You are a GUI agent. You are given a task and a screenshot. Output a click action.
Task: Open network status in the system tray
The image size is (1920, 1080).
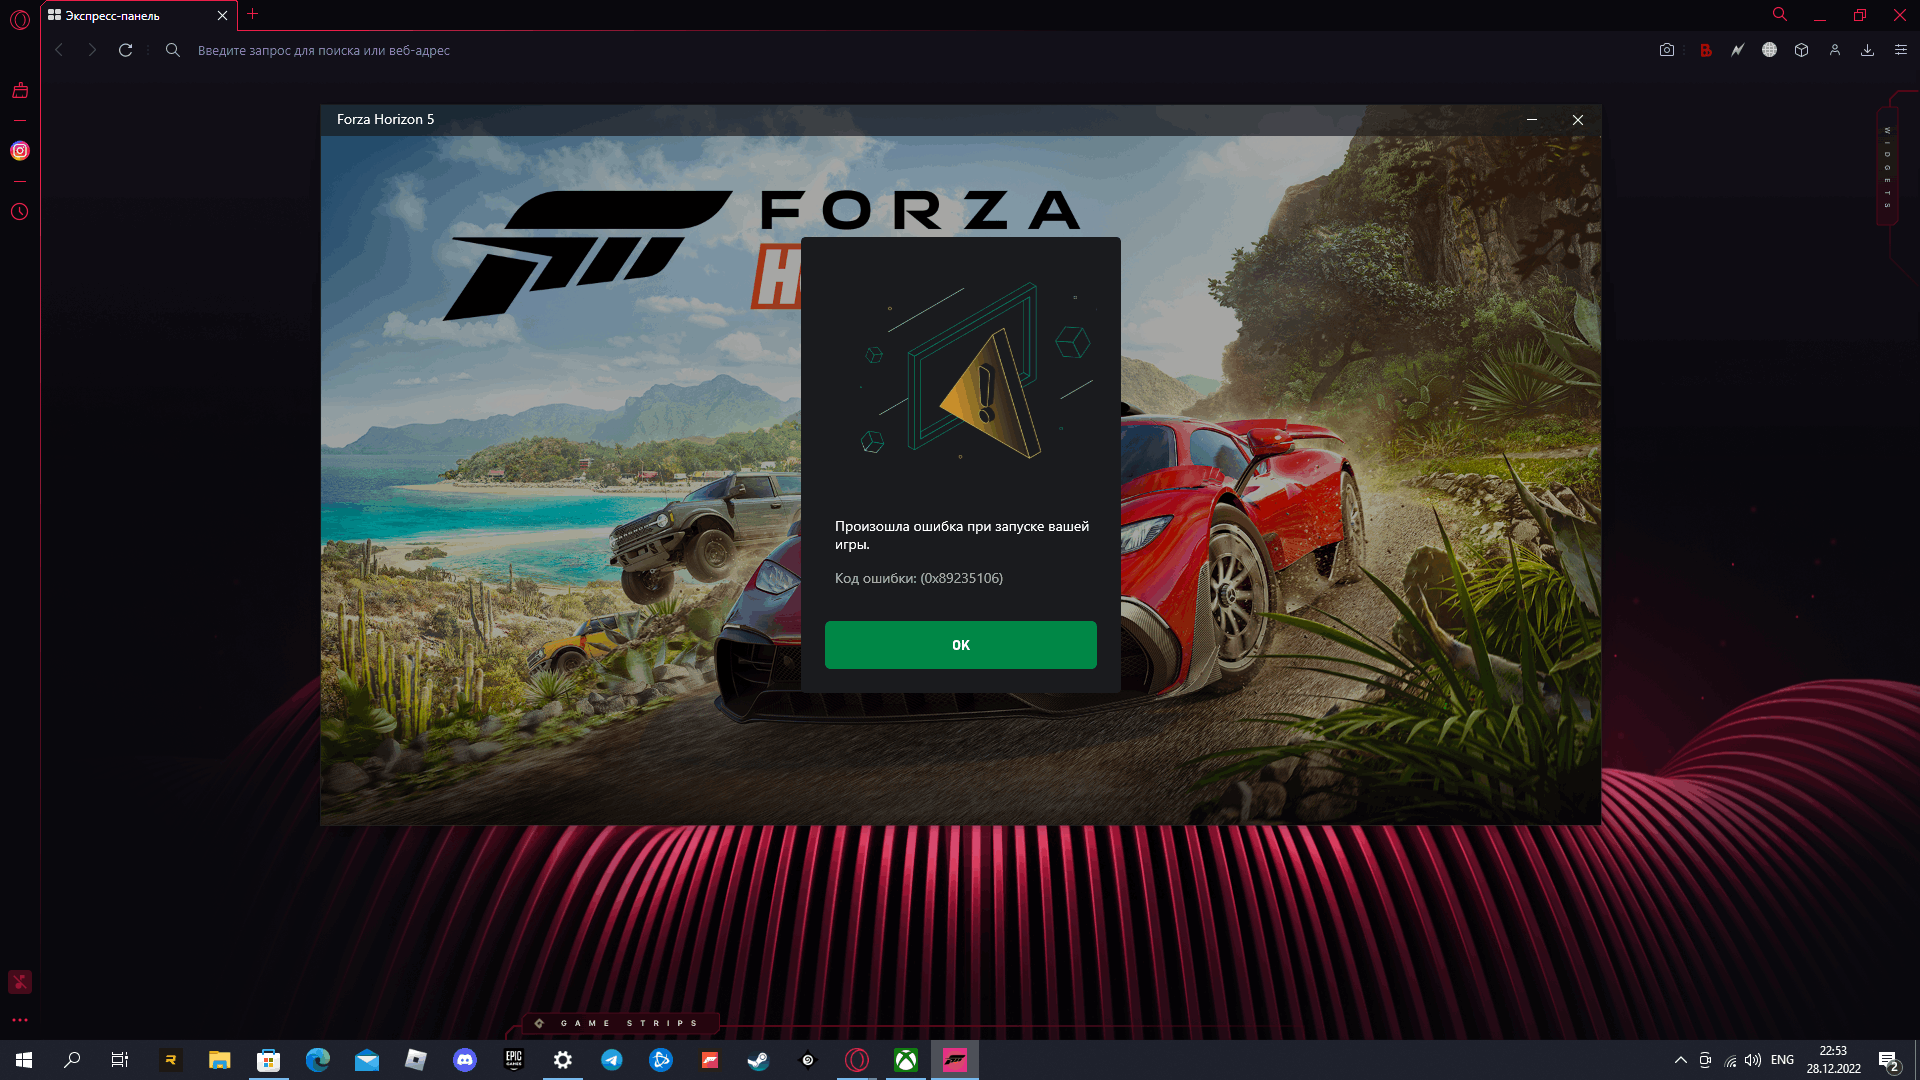tap(1730, 1060)
